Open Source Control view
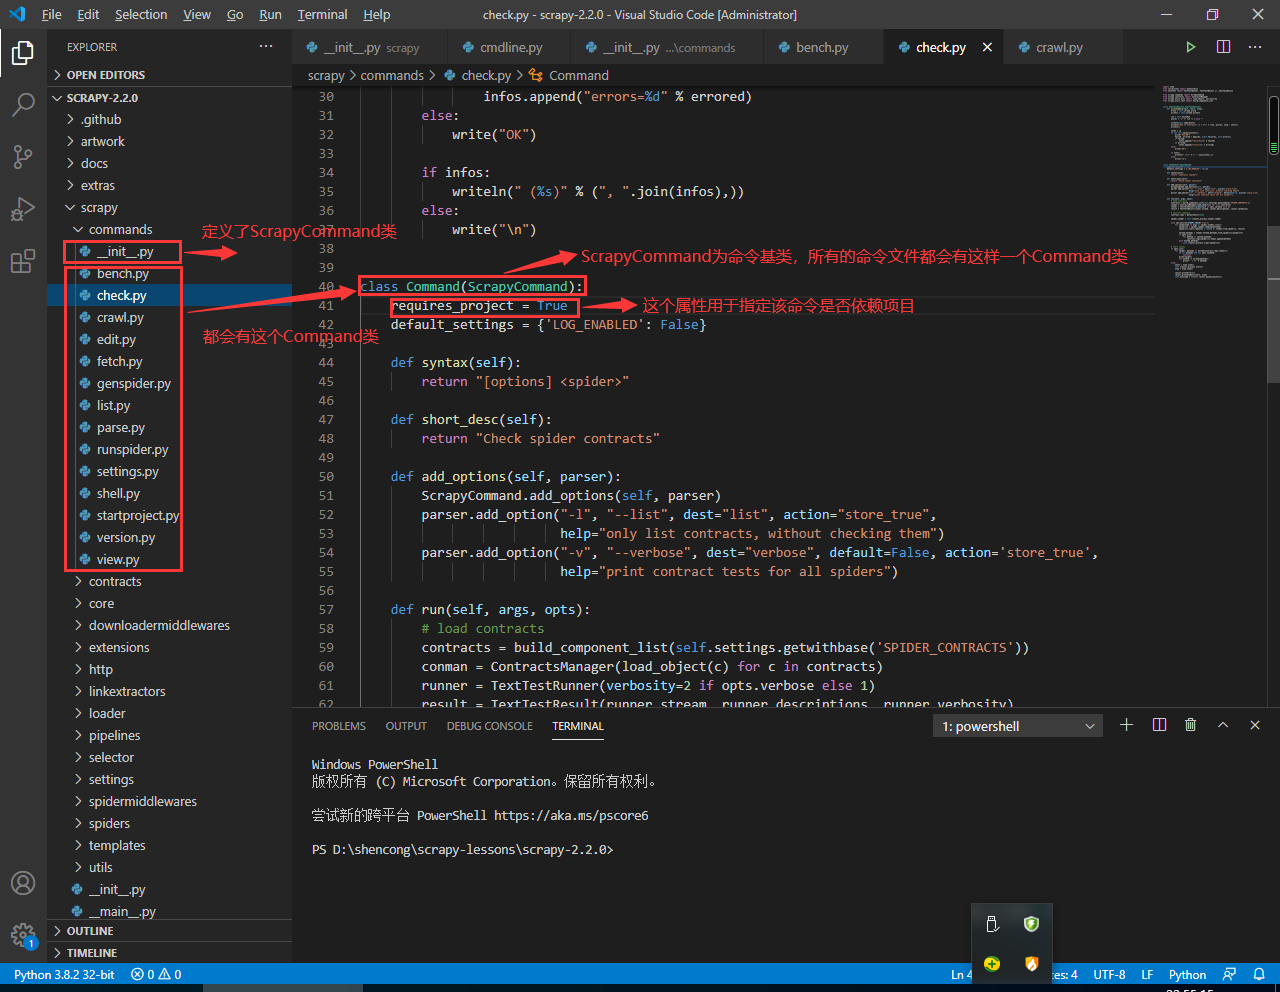Viewport: 1280px width, 992px height. [23, 157]
